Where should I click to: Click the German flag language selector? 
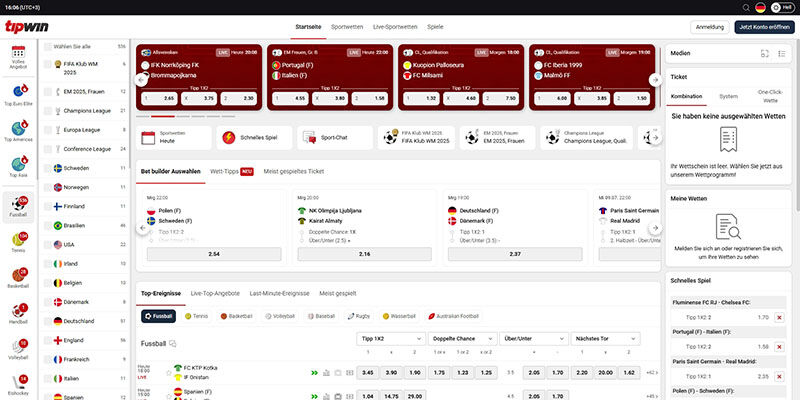[760, 7]
